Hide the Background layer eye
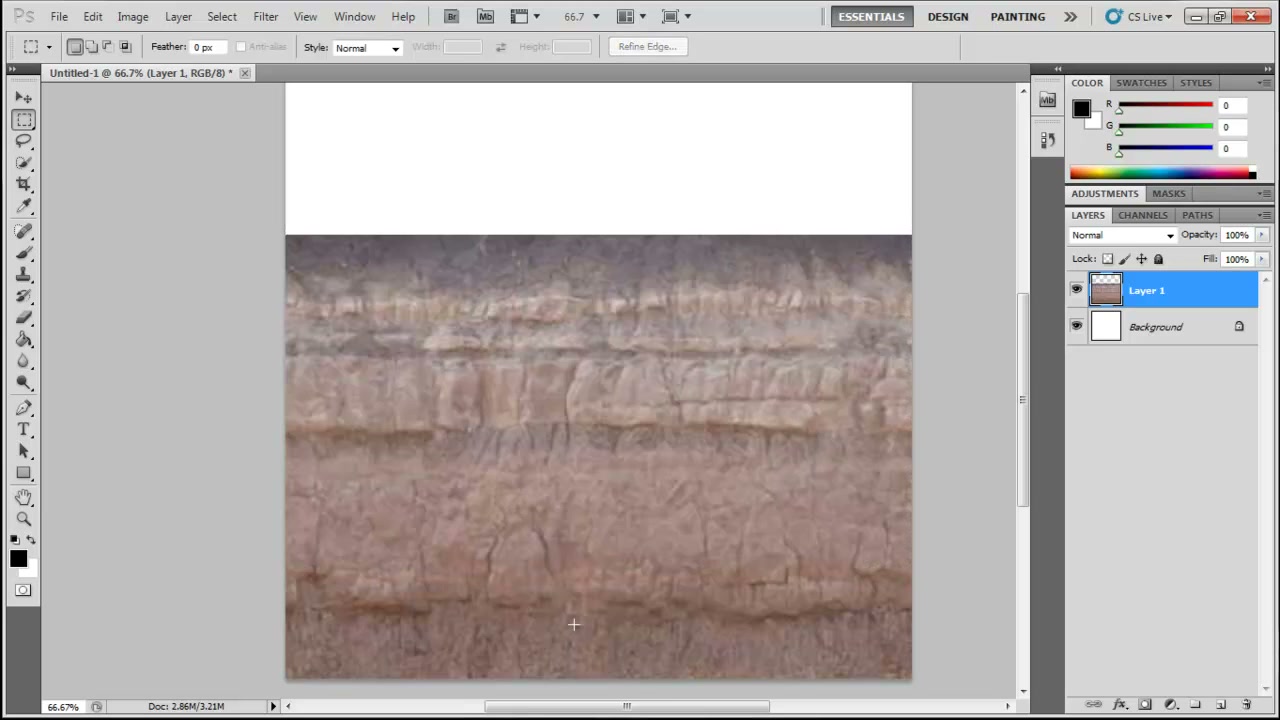The height and width of the screenshot is (720, 1280). (x=1076, y=326)
